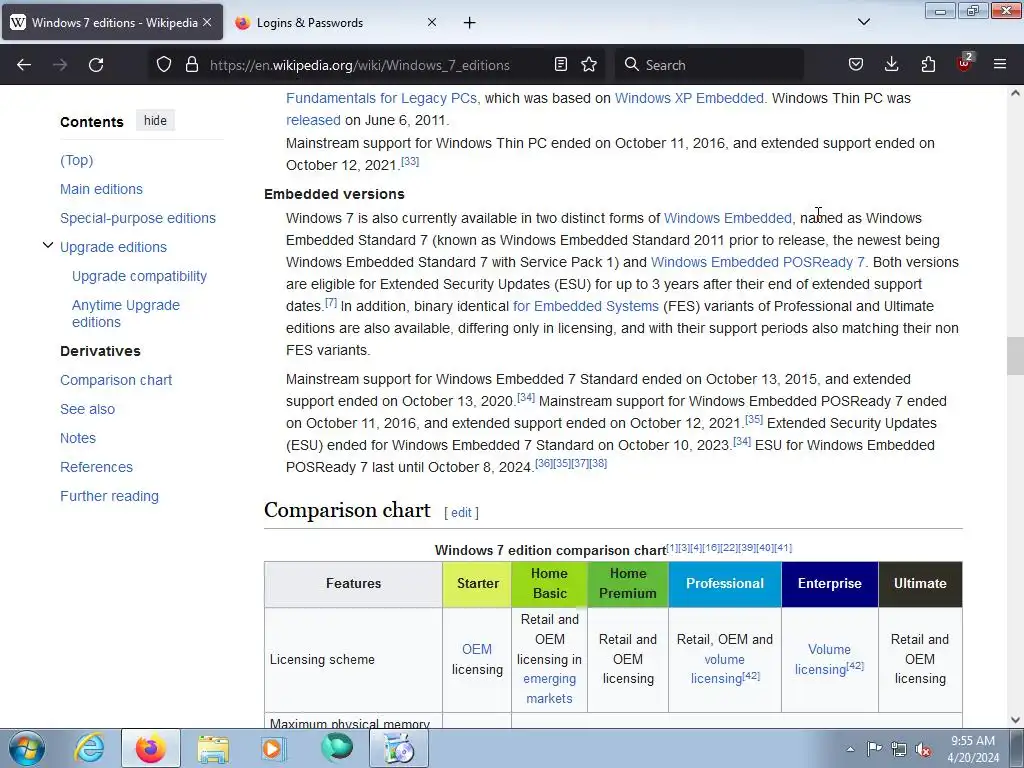Go to Main editions section
Screen dimensions: 1024x768
tap(101, 189)
